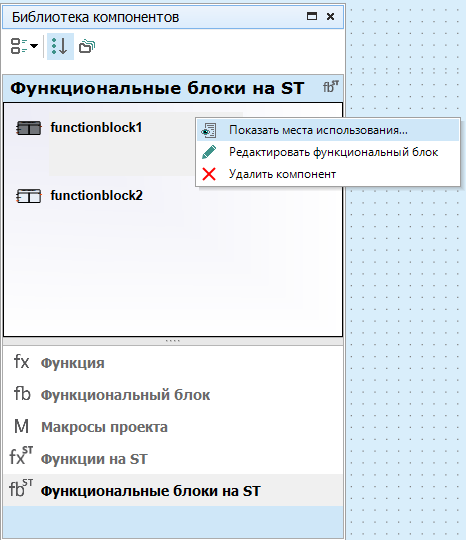
Task: Toggle the sort order button
Action: click(60, 46)
